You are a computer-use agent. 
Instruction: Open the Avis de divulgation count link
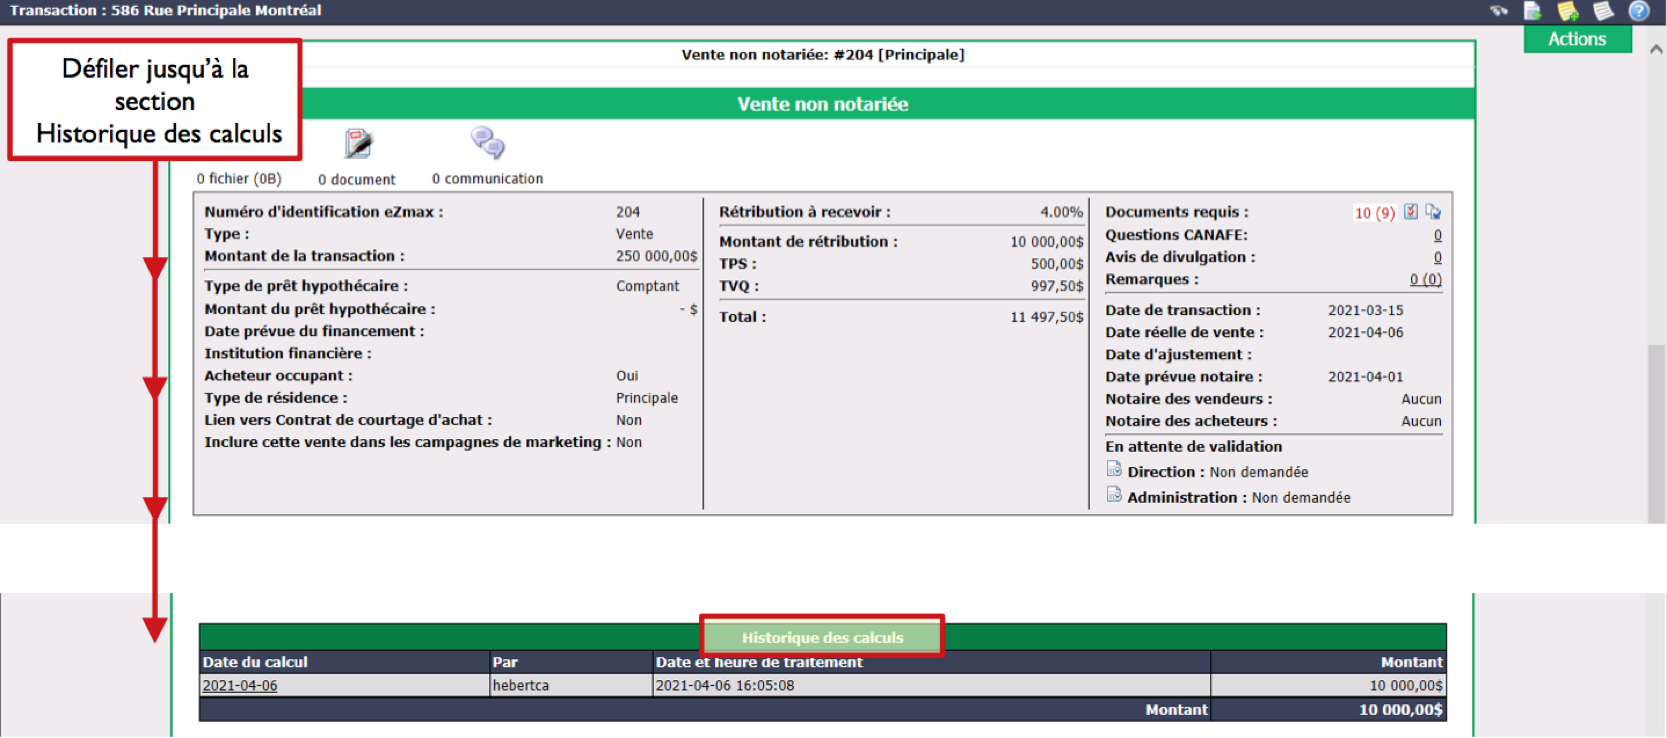click(1437, 257)
